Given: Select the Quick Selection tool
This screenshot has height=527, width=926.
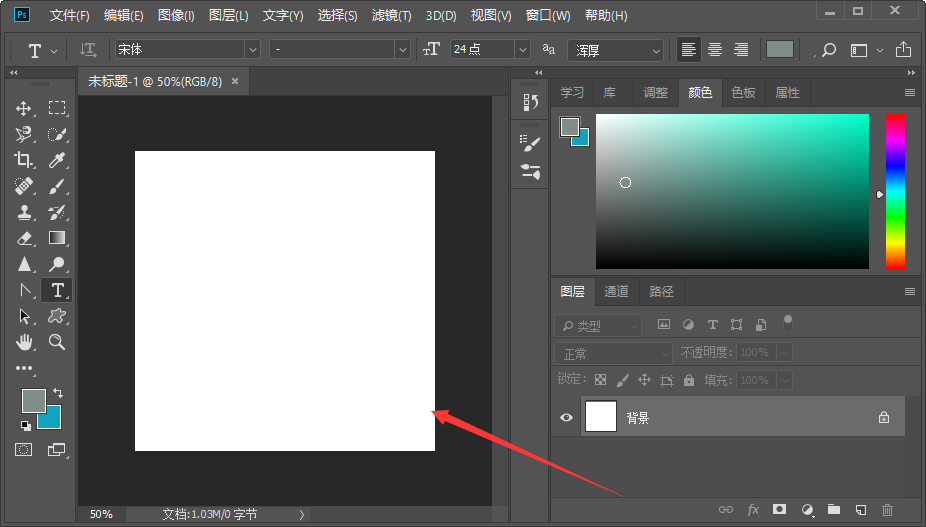Looking at the screenshot, I should click(x=57, y=134).
